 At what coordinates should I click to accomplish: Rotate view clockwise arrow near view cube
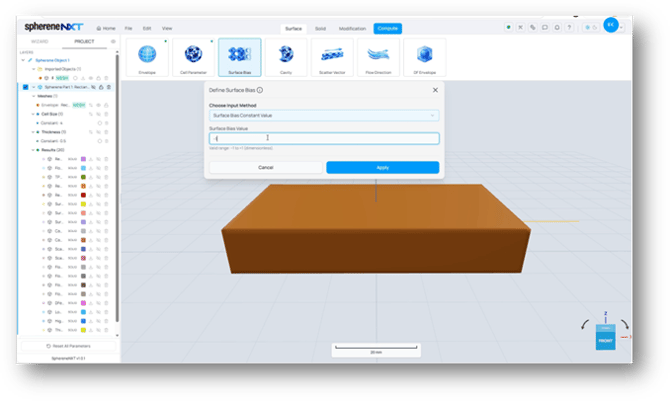pos(625,324)
